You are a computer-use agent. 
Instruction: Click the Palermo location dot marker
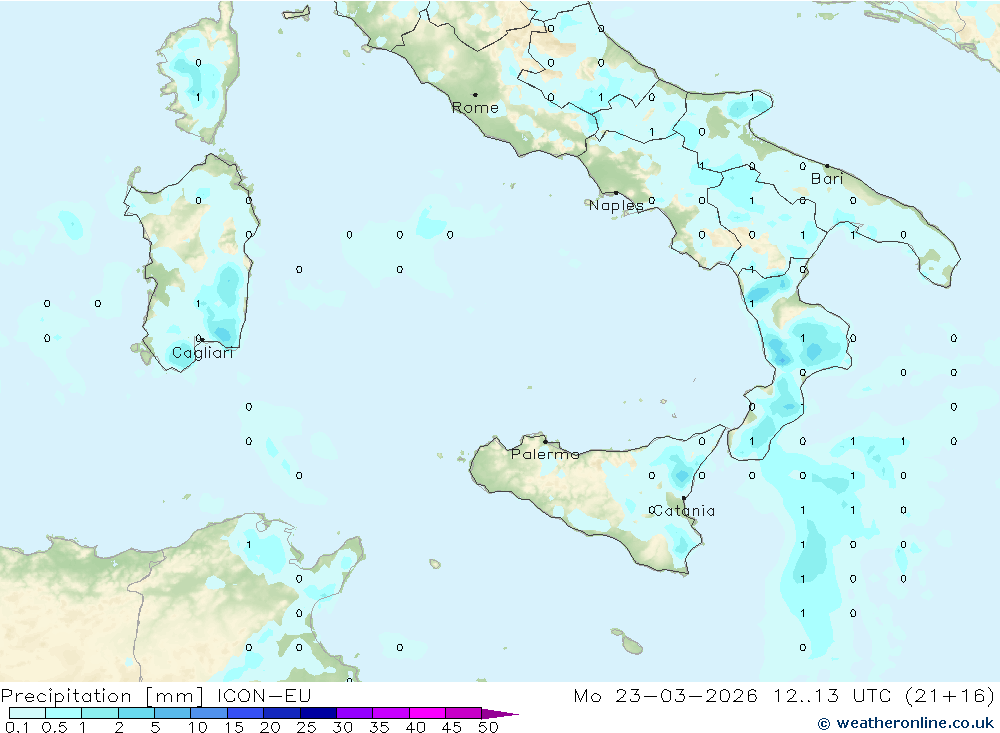pyautogui.click(x=545, y=441)
